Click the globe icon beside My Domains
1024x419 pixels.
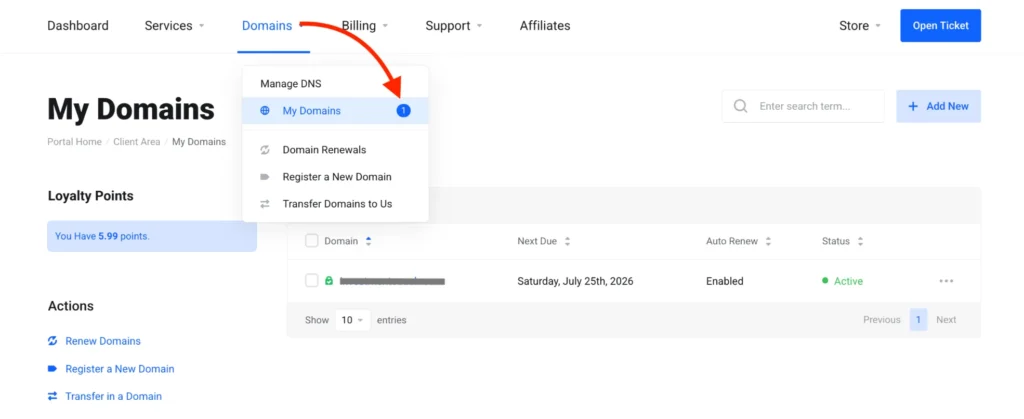[264, 111]
